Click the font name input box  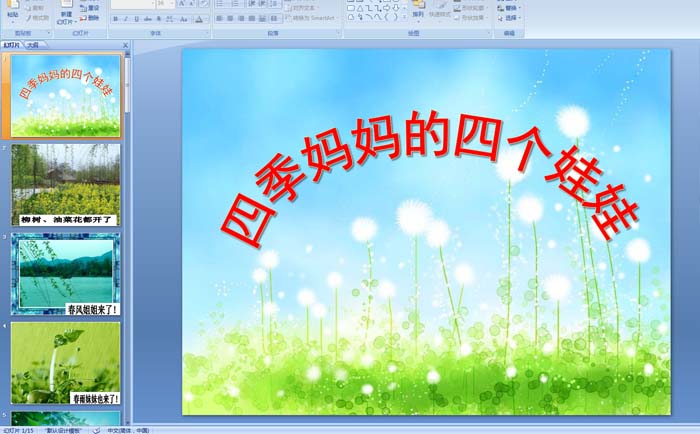pyautogui.click(x=132, y=4)
